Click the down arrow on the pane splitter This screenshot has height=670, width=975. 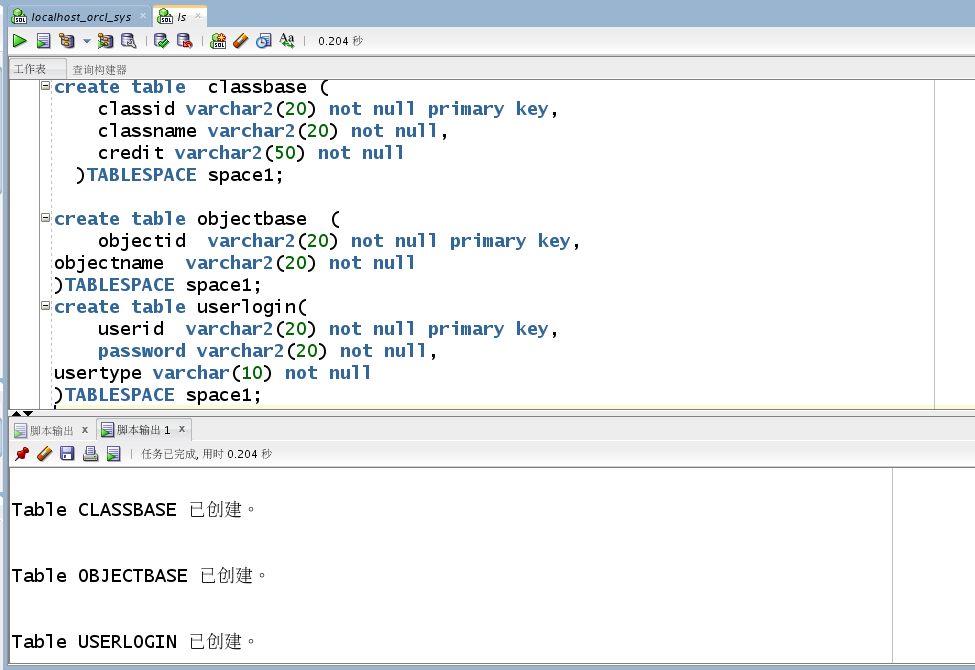[x=28, y=413]
